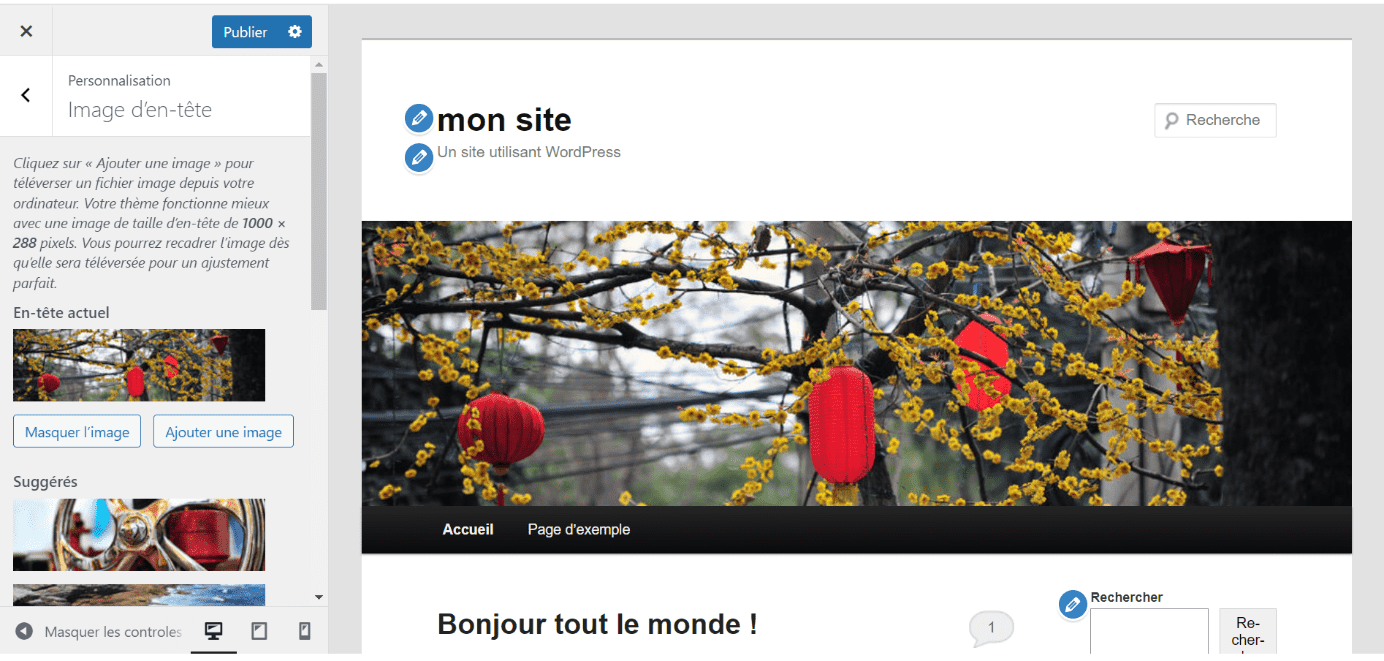
Task: Open the Accueil menu item
Action: [468, 529]
